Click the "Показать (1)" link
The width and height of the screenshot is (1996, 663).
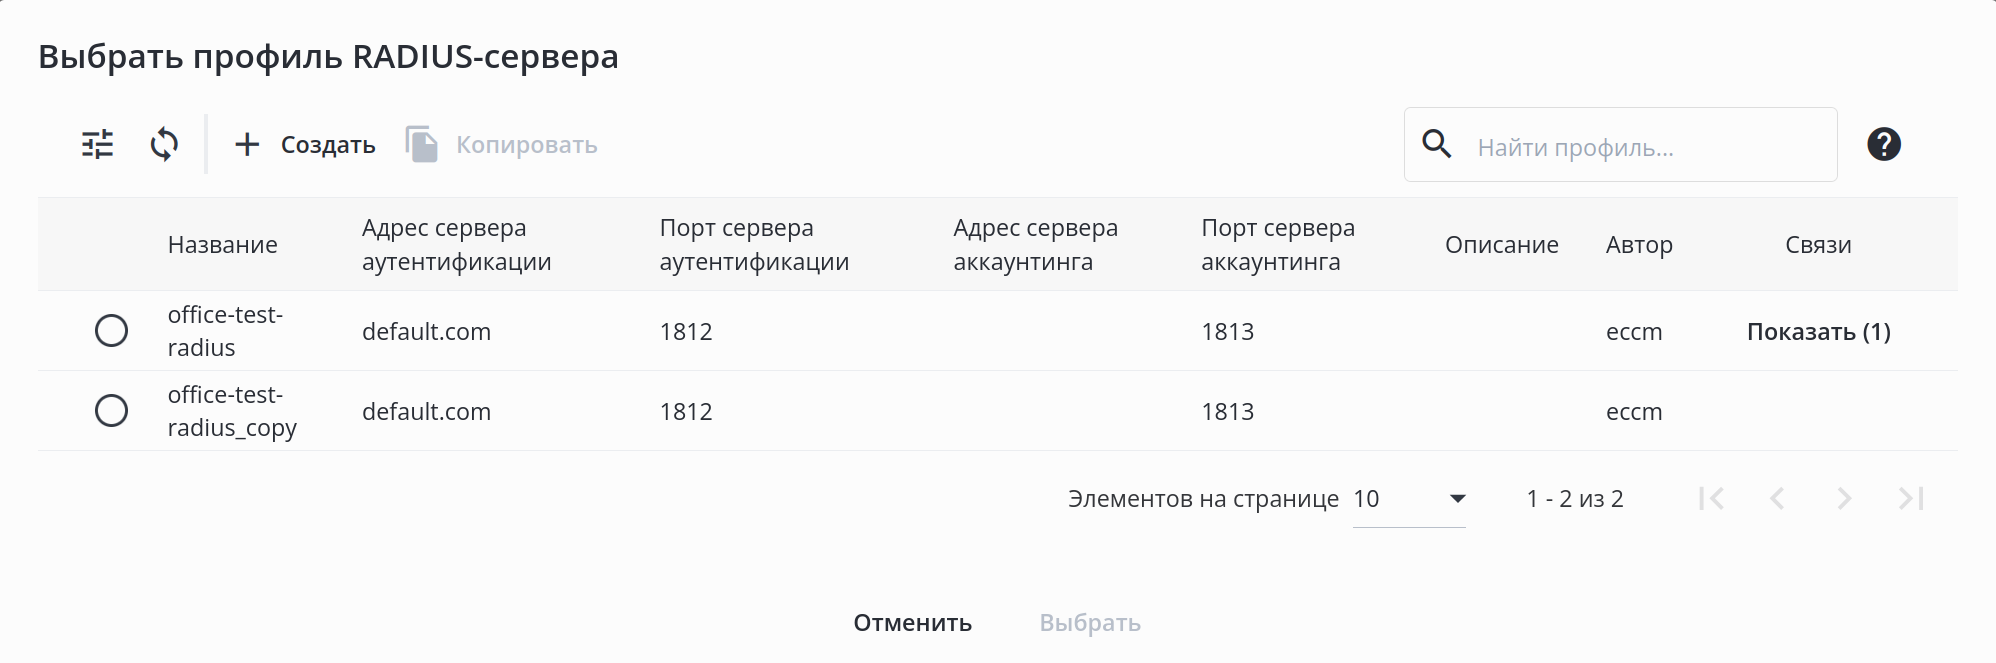pos(1818,332)
